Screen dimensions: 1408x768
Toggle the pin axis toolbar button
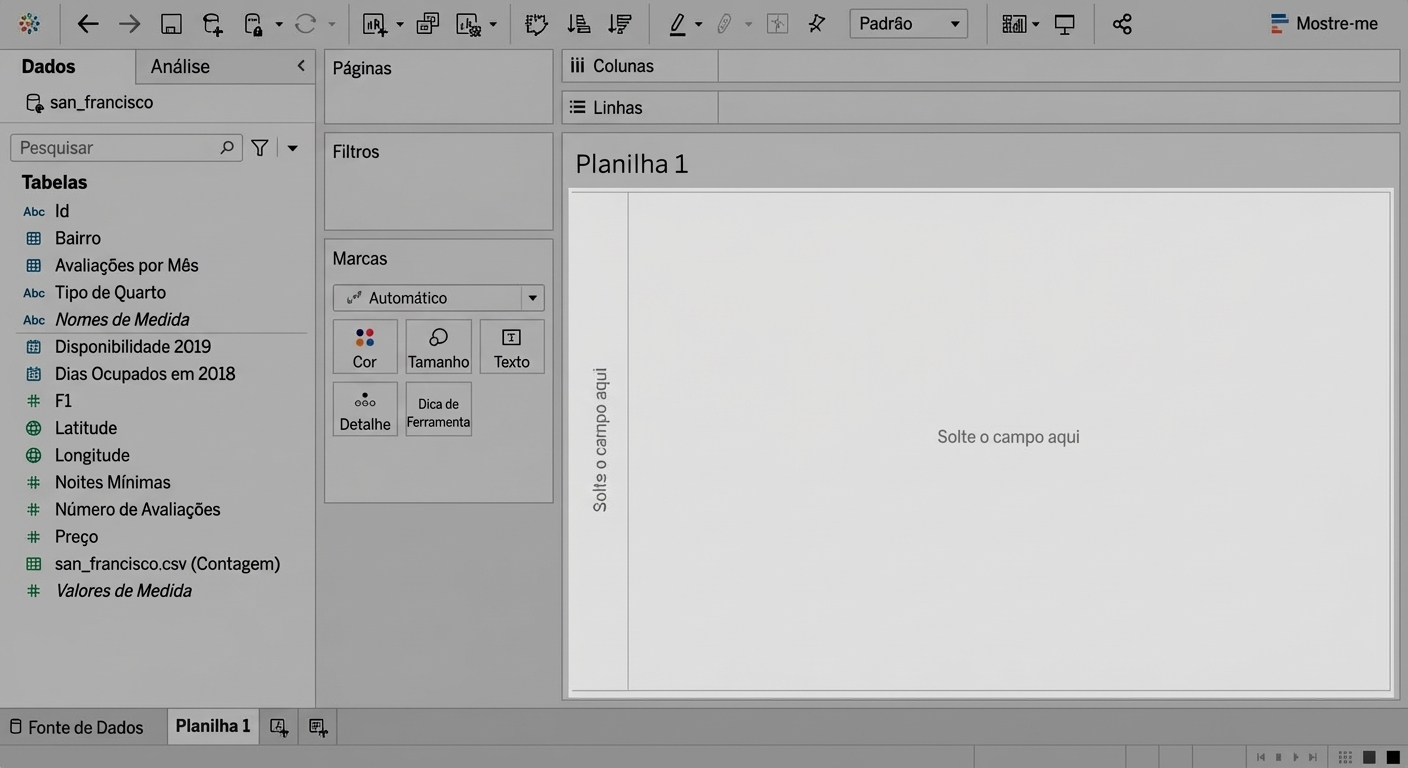817,24
